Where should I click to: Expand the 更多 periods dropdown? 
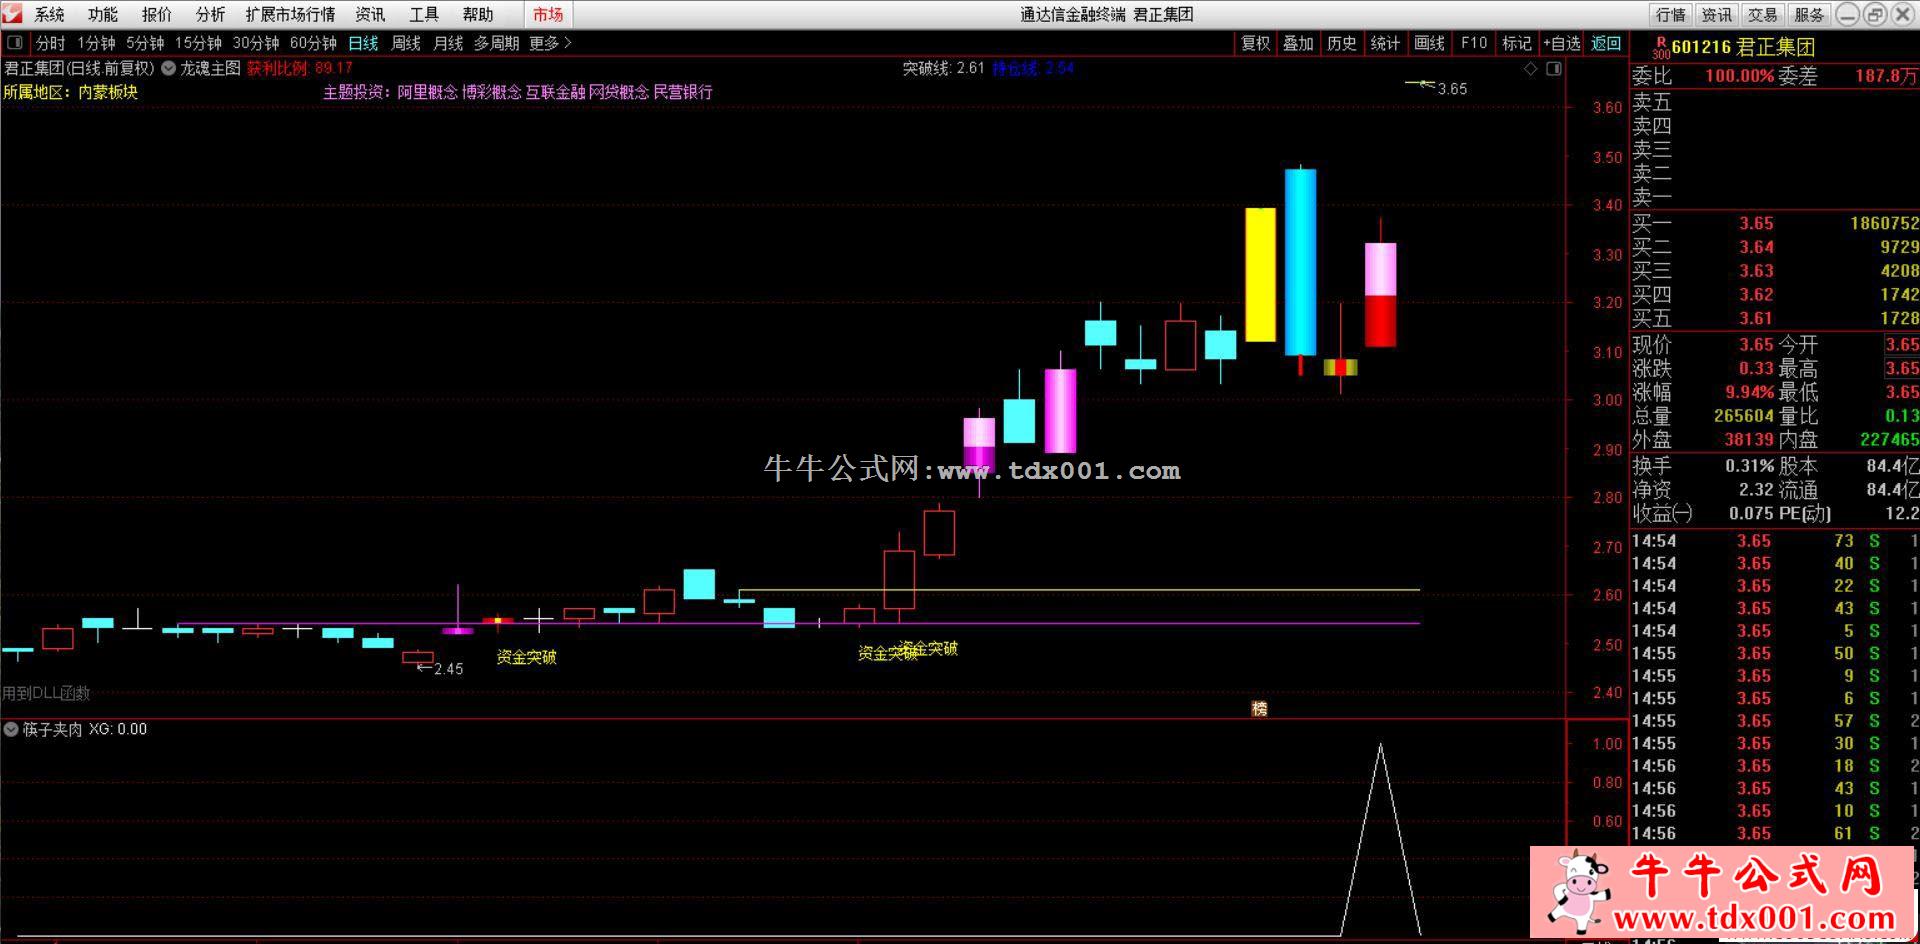point(549,43)
